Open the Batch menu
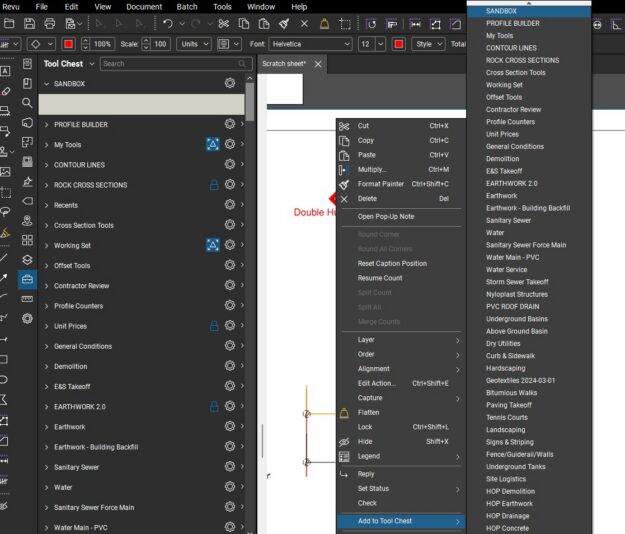 click(187, 7)
